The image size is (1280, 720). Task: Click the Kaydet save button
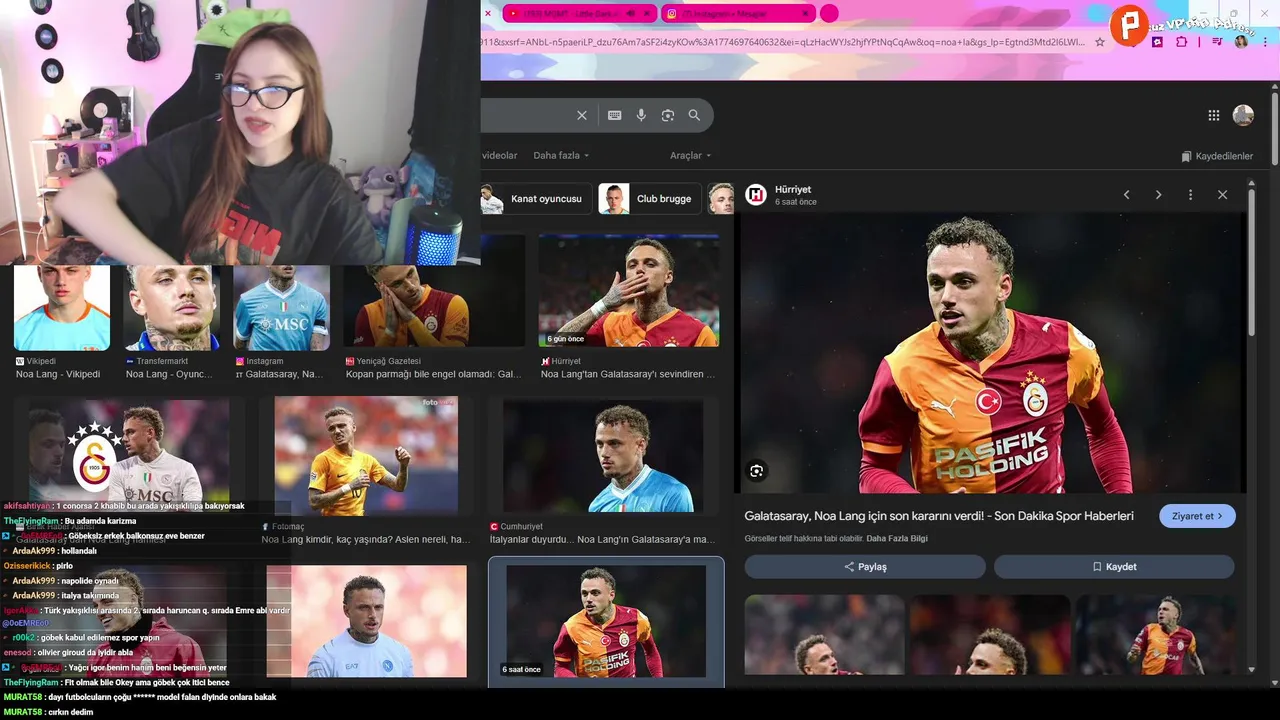tap(1114, 566)
